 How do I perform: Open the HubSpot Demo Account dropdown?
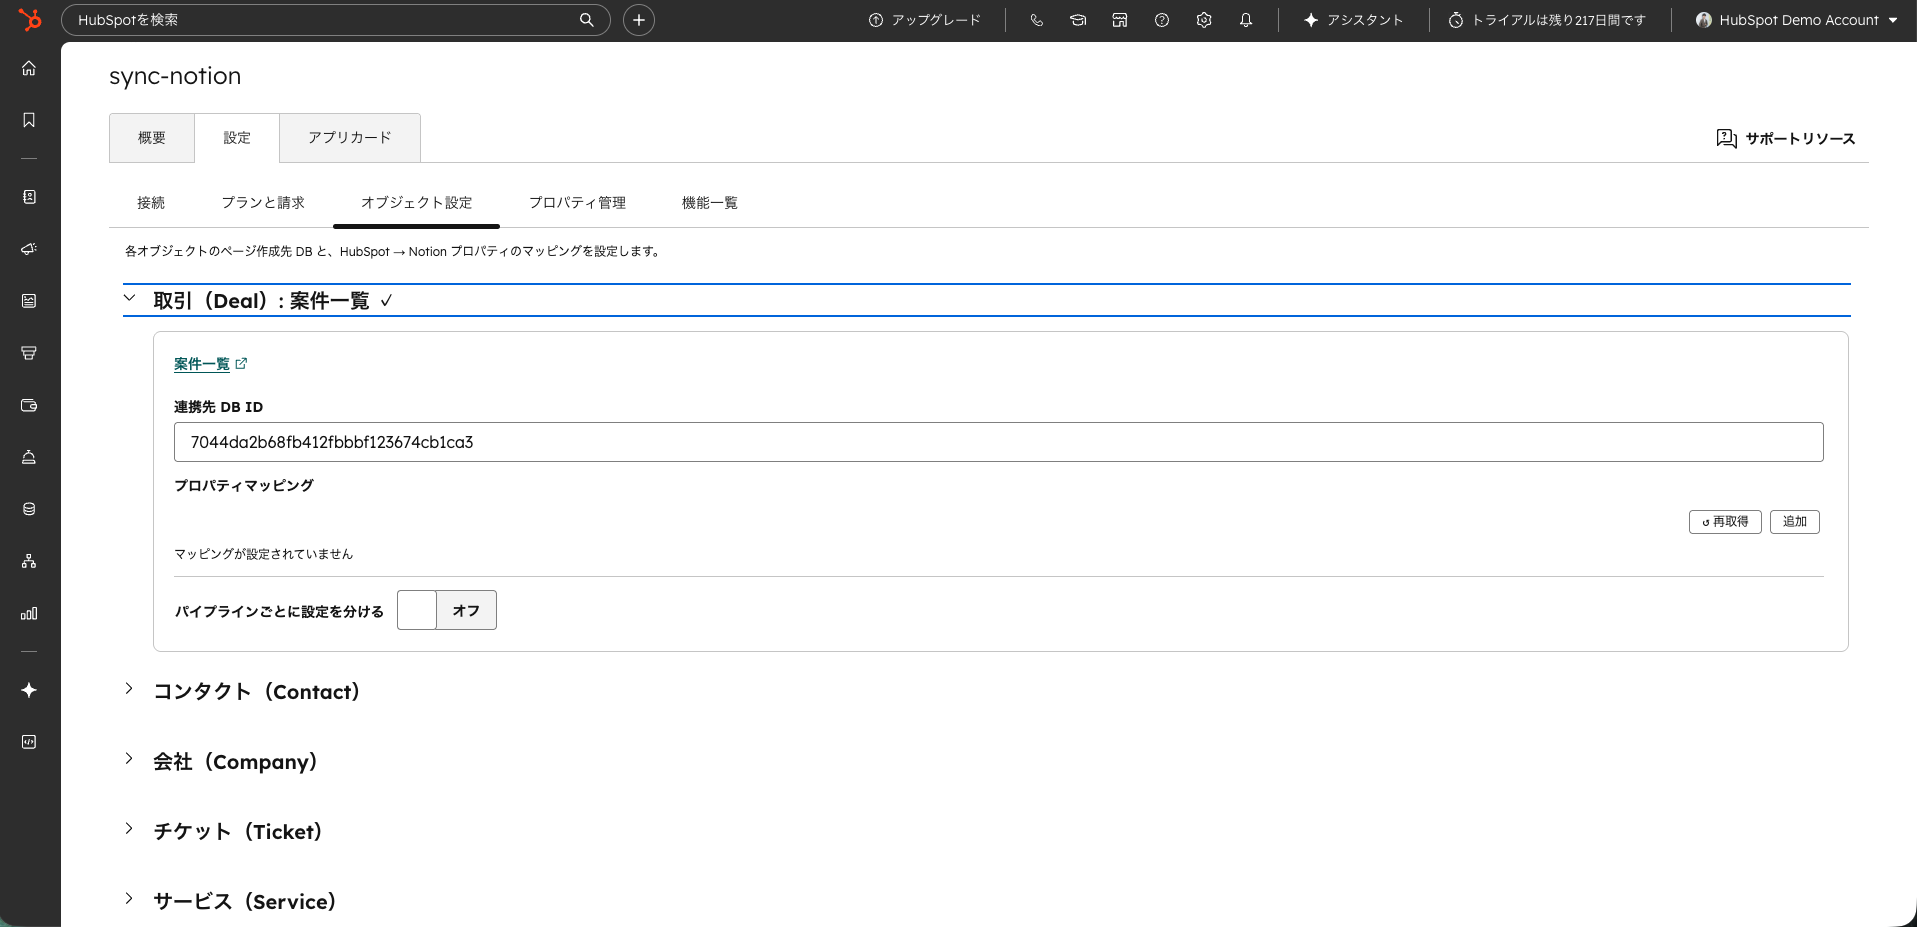coord(1797,20)
